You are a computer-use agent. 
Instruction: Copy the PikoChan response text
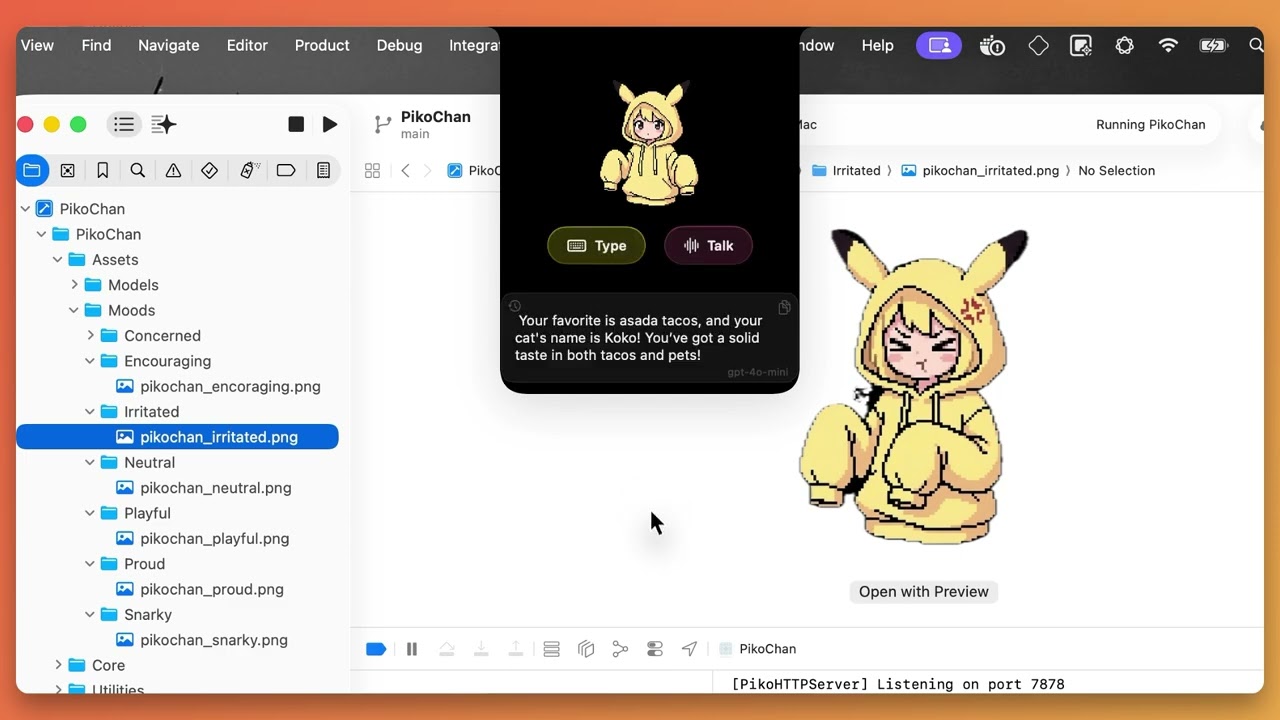pos(784,307)
